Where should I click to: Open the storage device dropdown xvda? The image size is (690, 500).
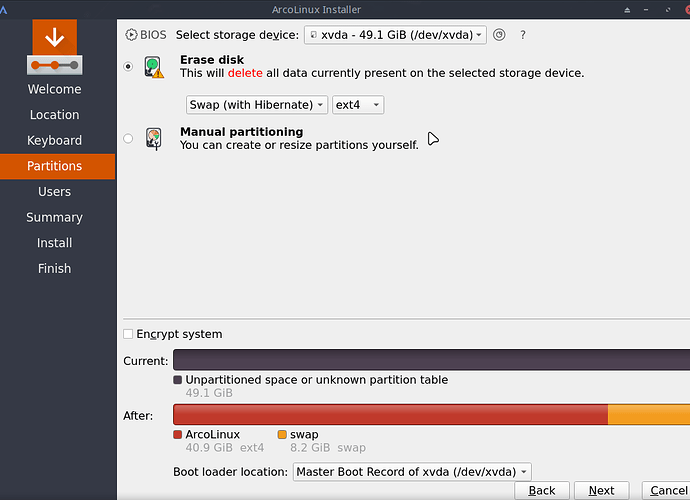395,35
